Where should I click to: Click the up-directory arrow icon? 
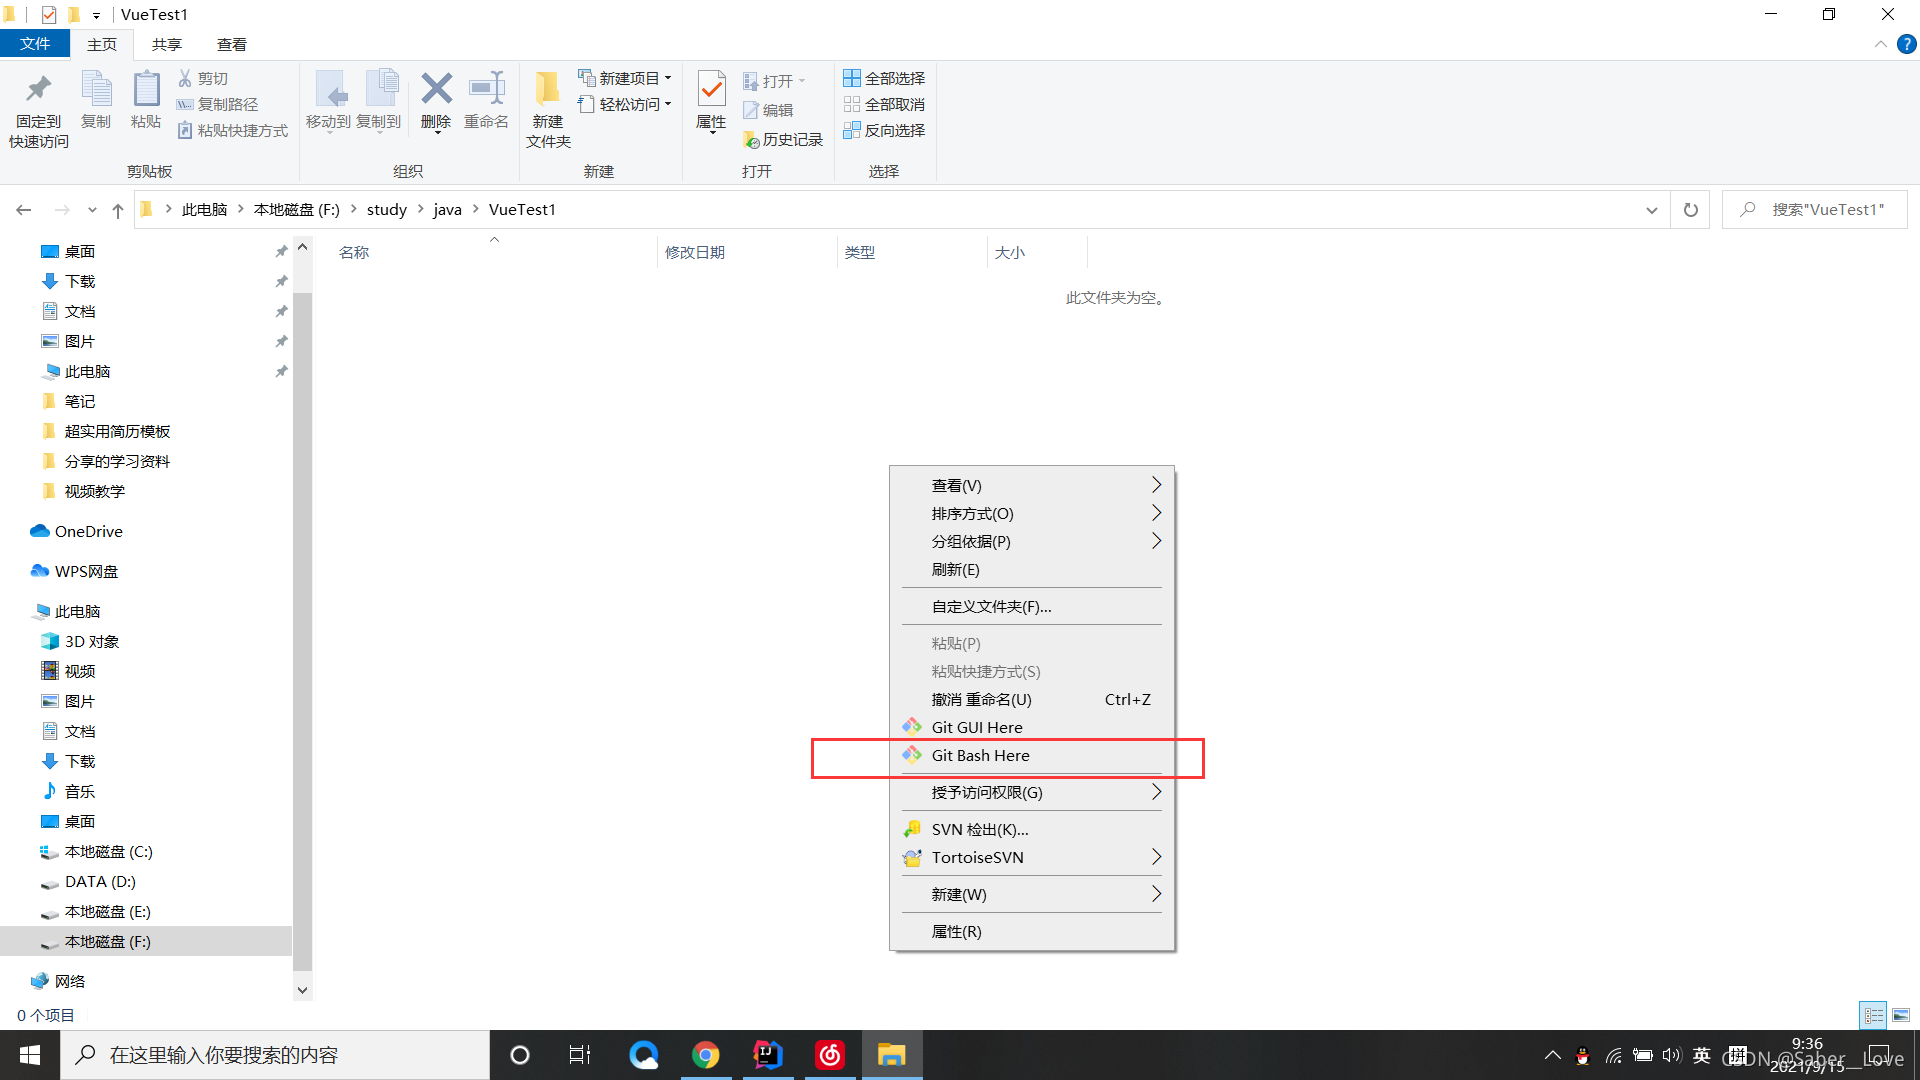tap(118, 210)
